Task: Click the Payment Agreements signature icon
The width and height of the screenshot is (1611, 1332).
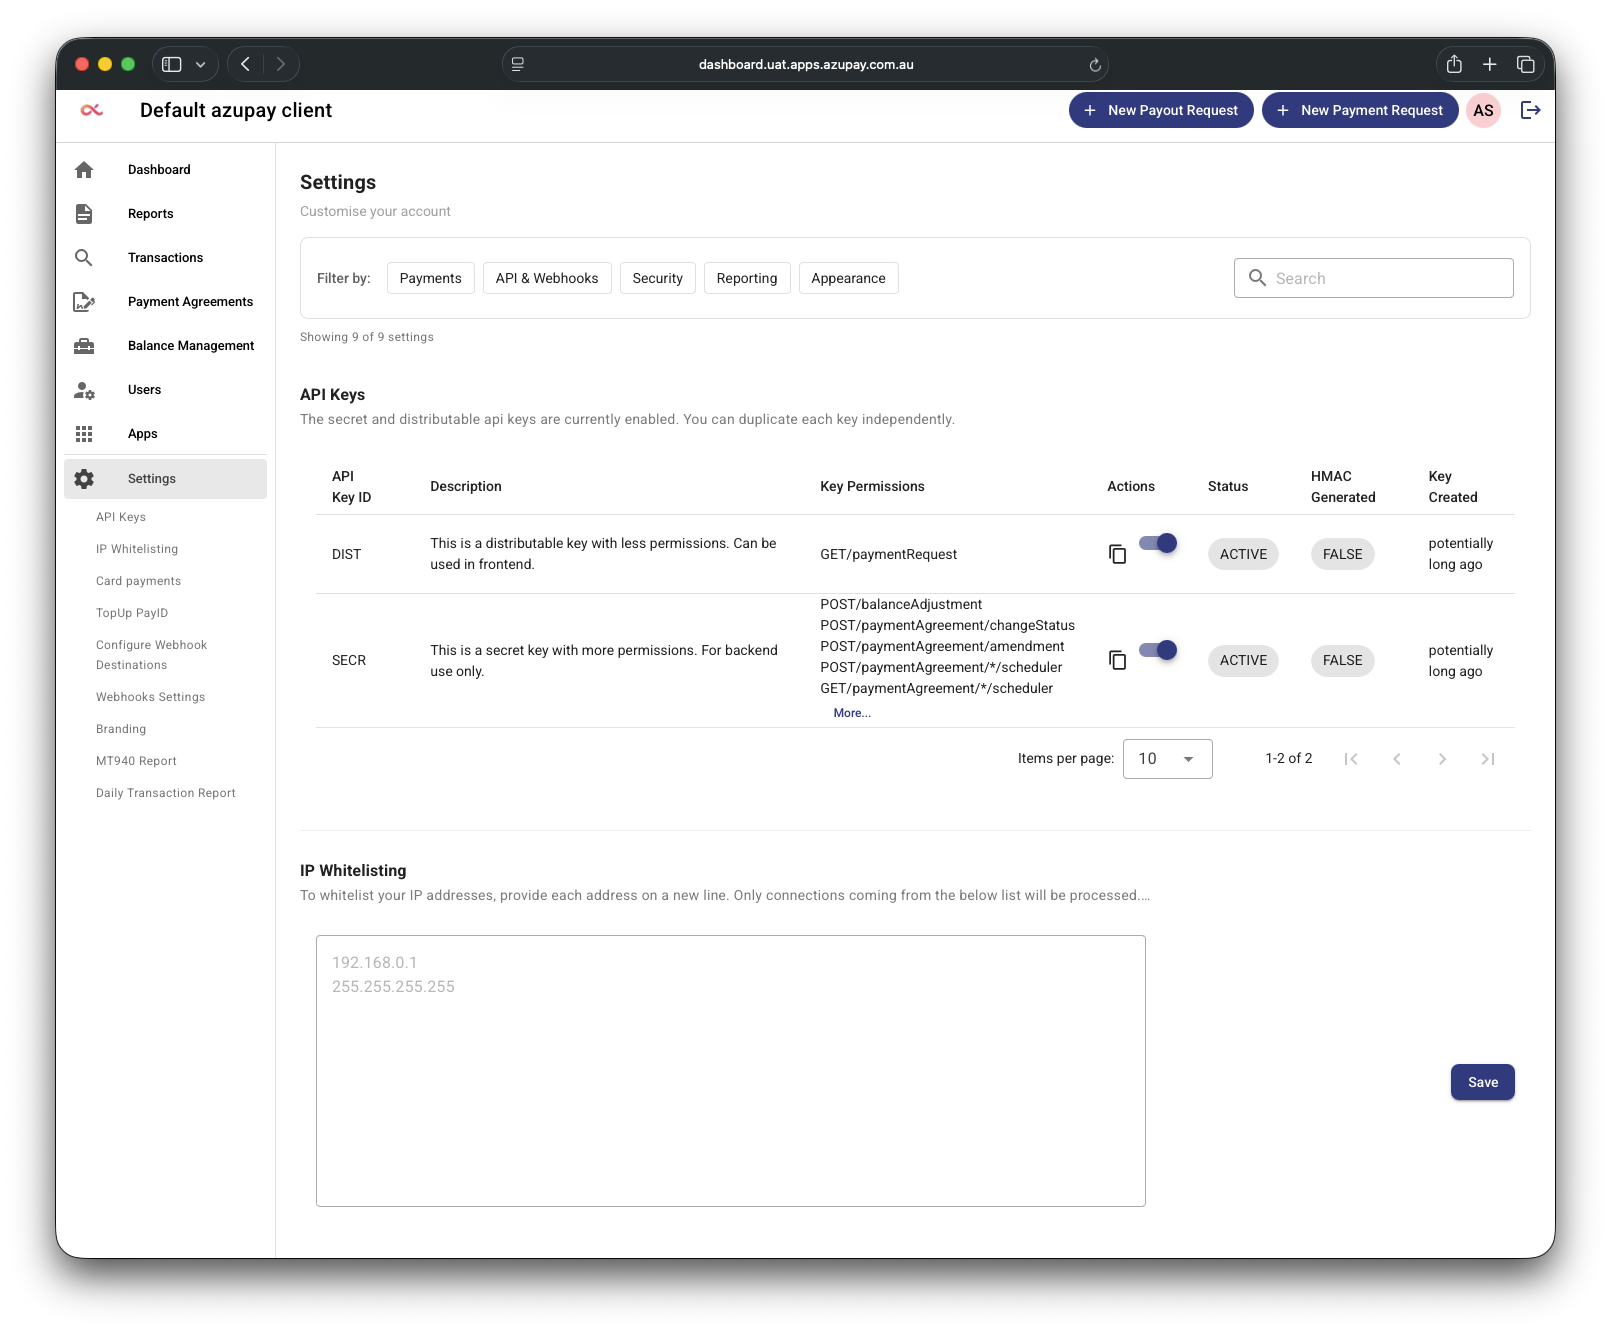Action: (84, 302)
